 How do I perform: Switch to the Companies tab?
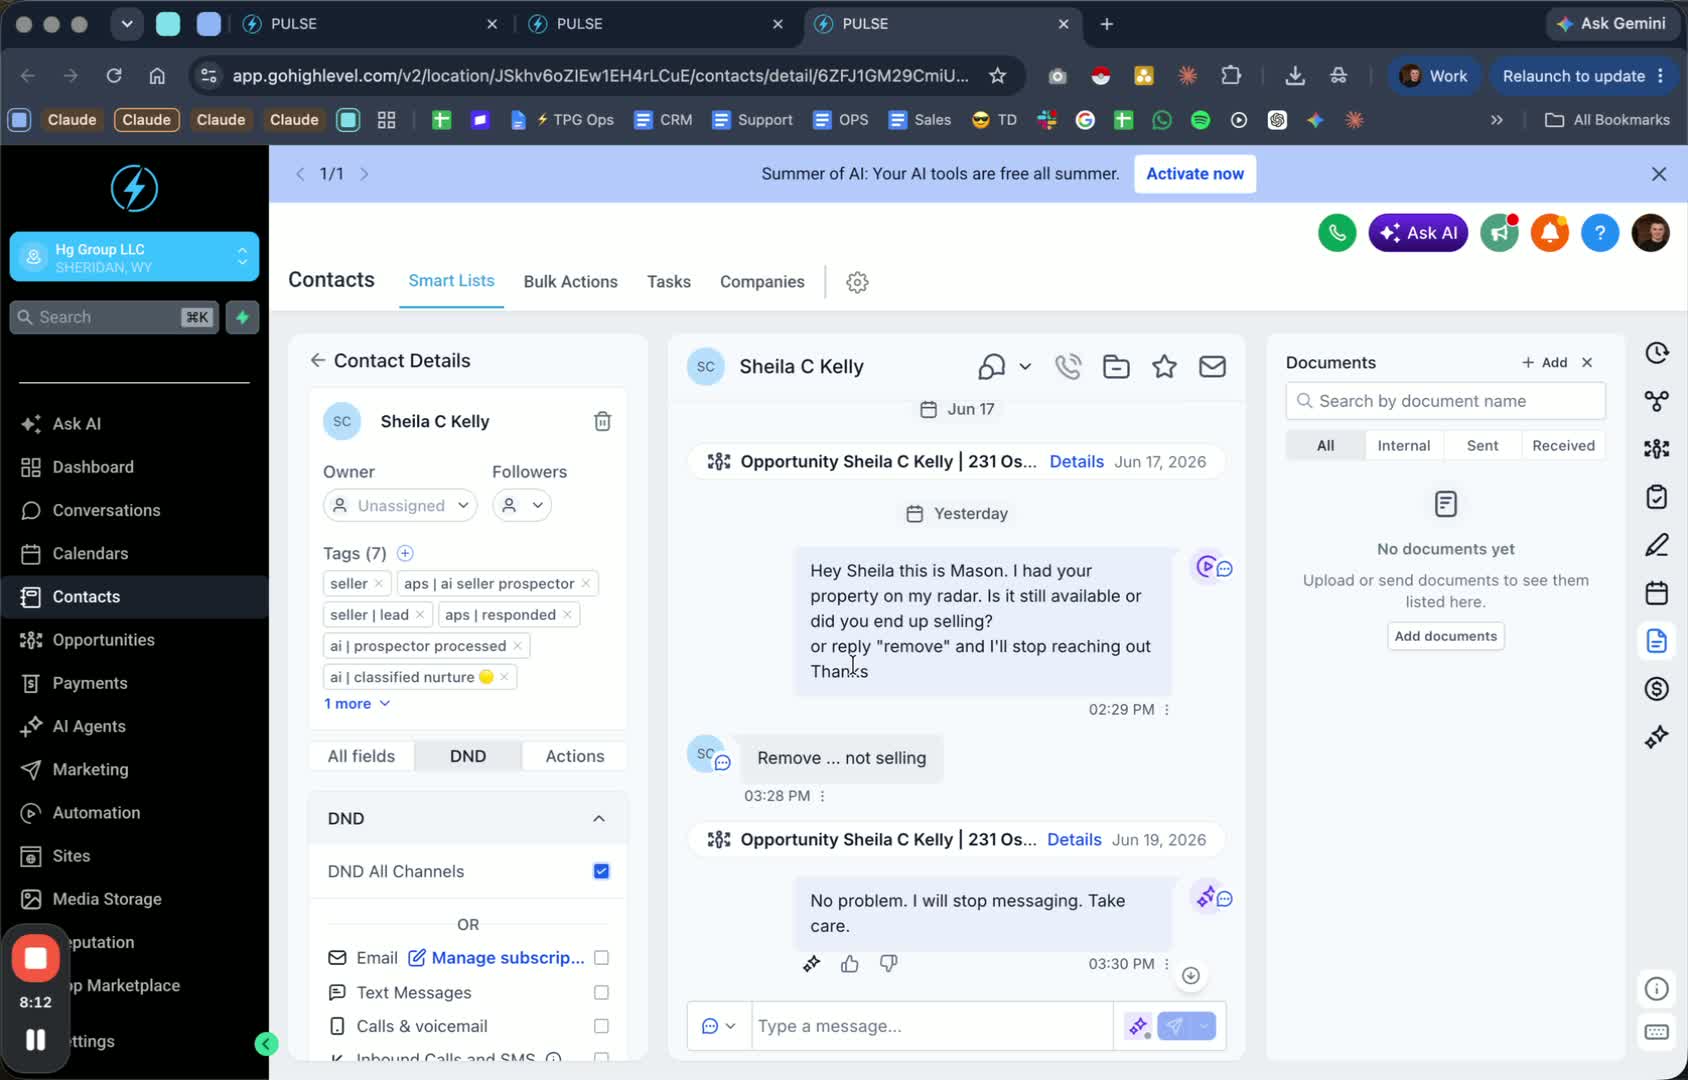[762, 282]
